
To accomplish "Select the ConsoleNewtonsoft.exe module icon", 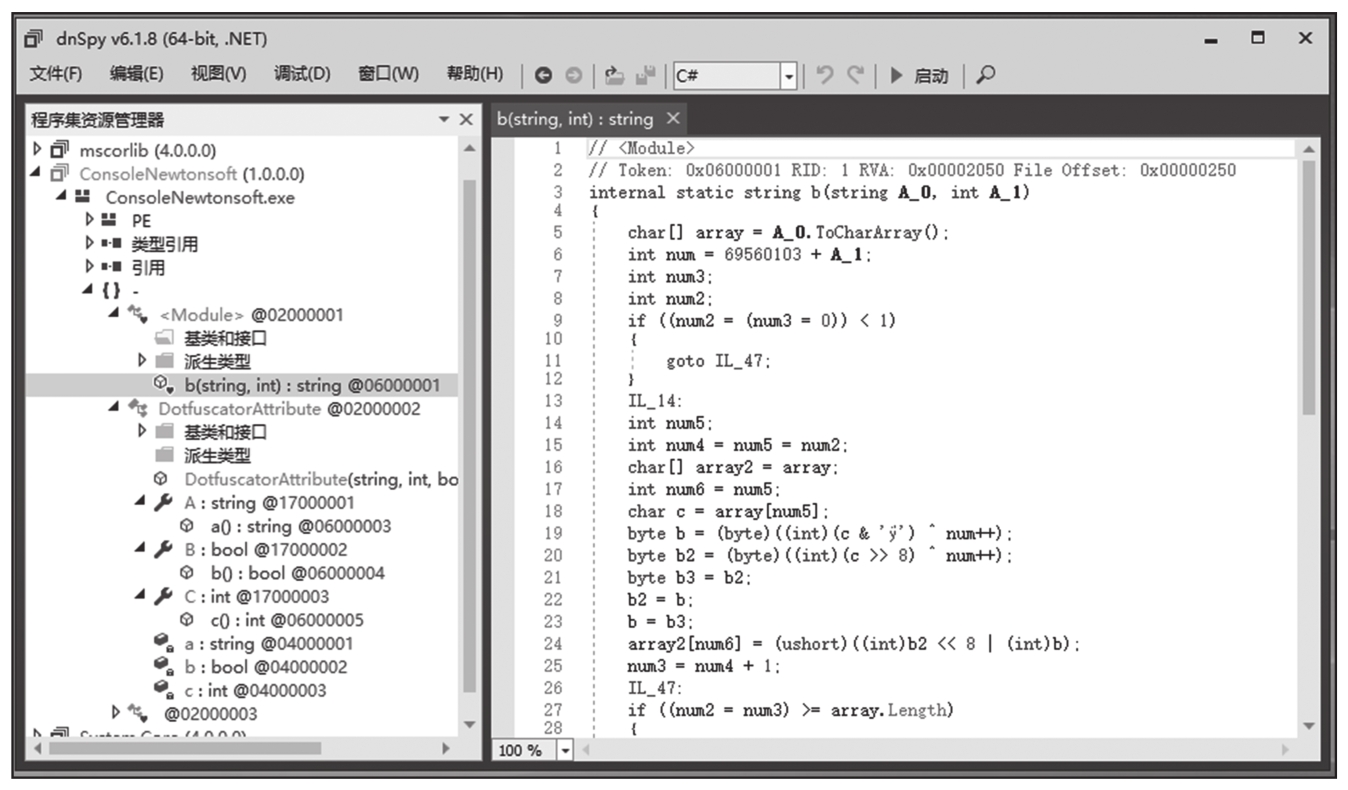I will (85, 197).
